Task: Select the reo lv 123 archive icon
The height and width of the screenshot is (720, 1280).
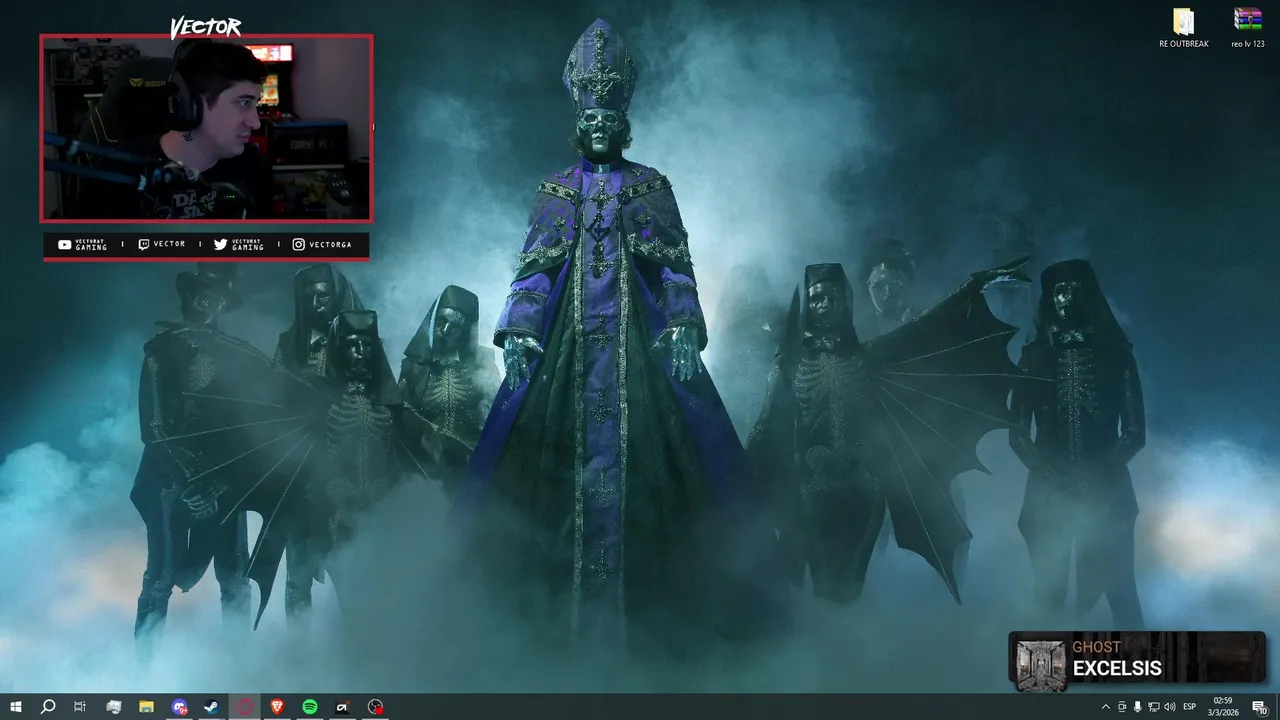Action: [x=1247, y=28]
